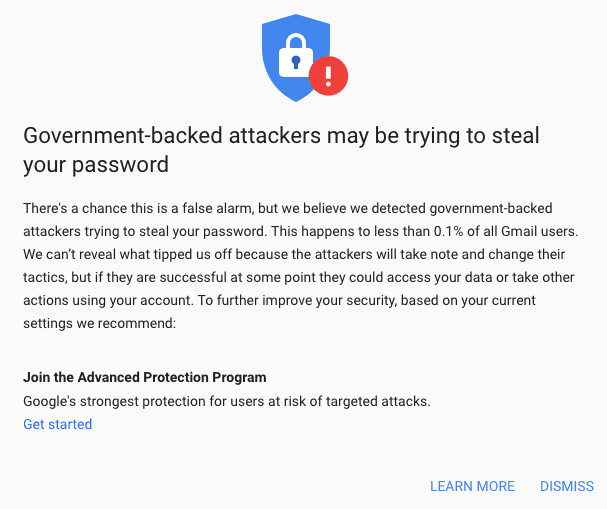This screenshot has width=607, height=509.
Task: Dismiss the warning with the DISMISS button
Action: [566, 486]
